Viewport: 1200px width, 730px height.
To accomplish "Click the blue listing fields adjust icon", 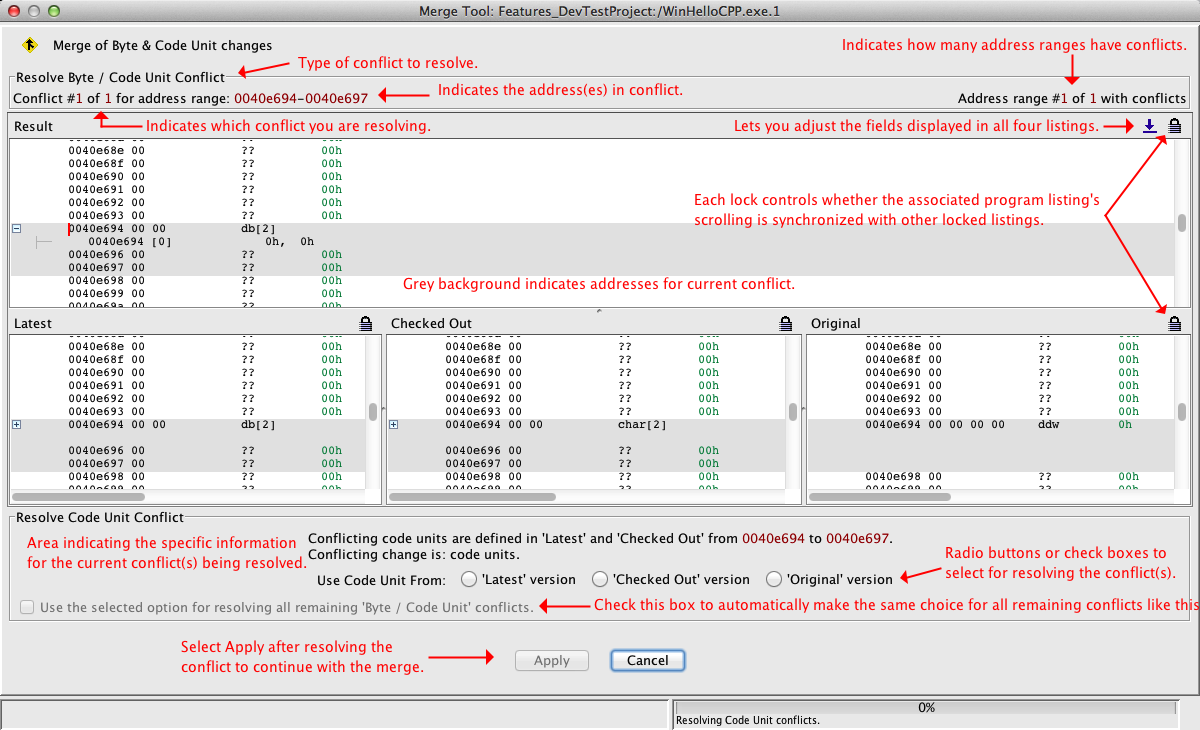I will coord(1150,126).
